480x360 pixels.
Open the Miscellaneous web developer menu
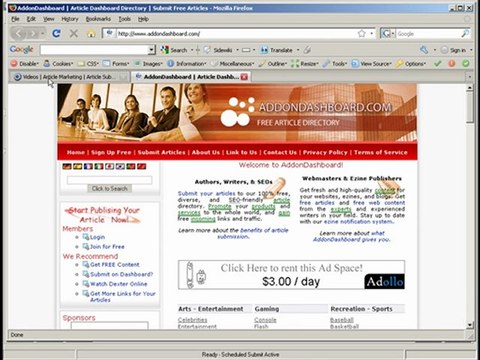coord(232,63)
